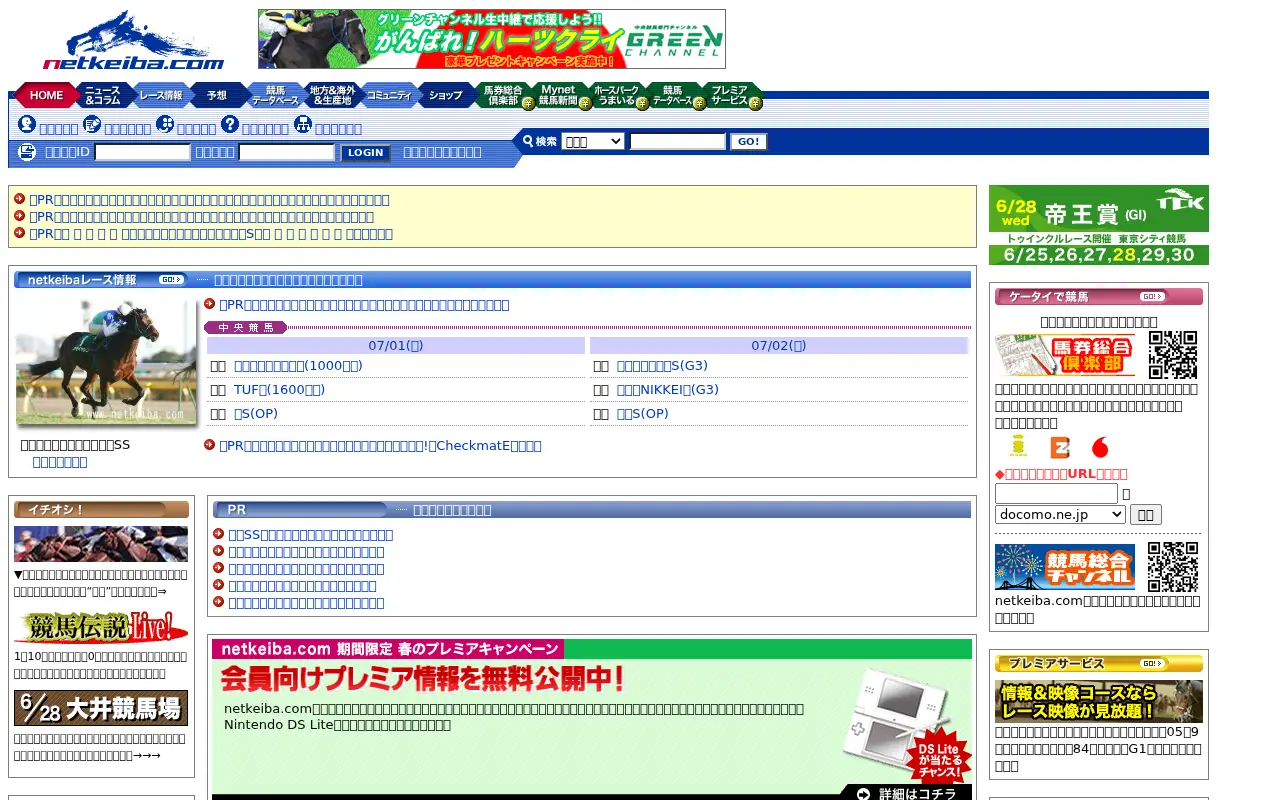Open the racehorse photo thumbnail
Viewport: 1280px width, 800px height.
pos(106,362)
